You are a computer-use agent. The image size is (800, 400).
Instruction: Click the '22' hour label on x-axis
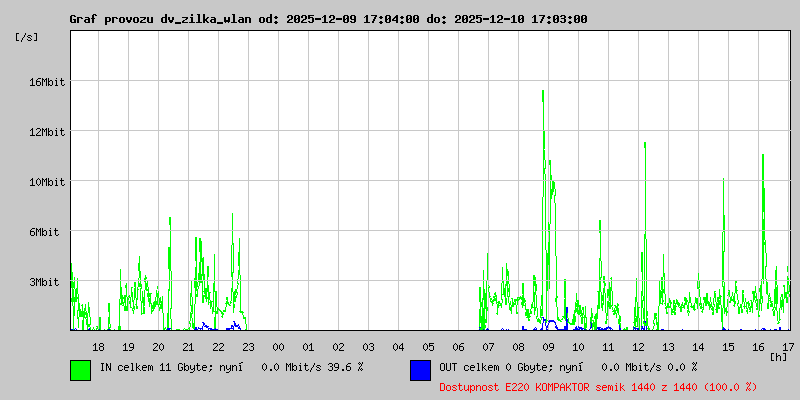coord(218,347)
